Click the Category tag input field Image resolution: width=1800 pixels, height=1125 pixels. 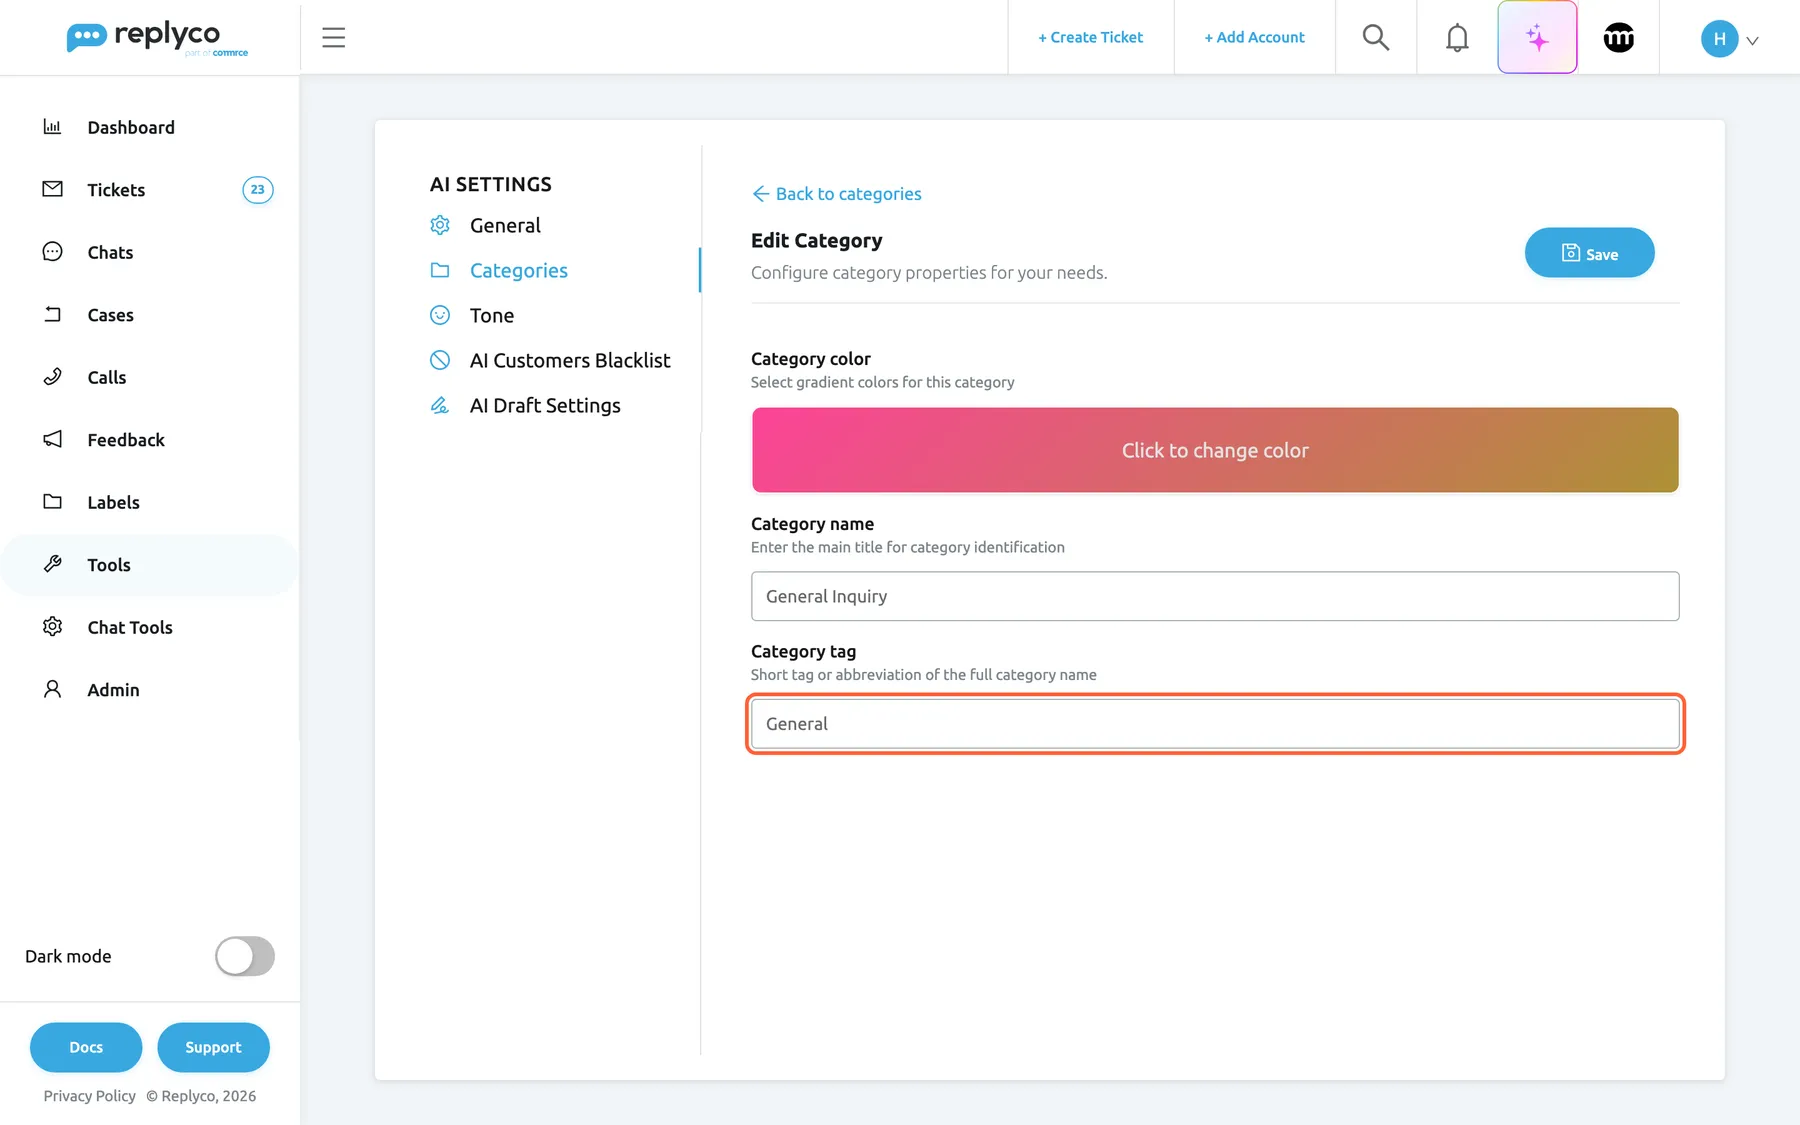pos(1215,724)
